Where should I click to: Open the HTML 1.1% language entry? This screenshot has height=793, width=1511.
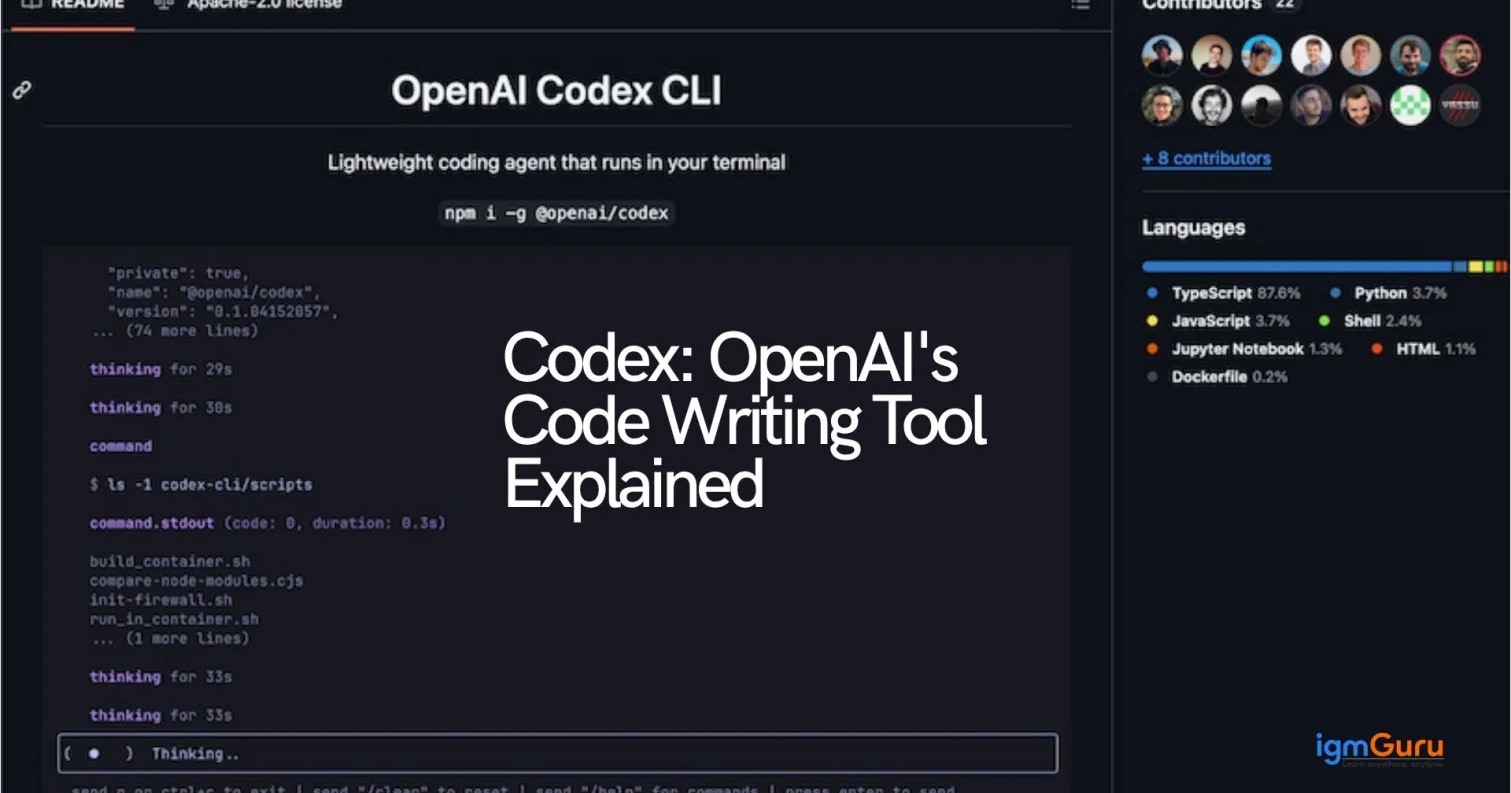[x=1424, y=349]
